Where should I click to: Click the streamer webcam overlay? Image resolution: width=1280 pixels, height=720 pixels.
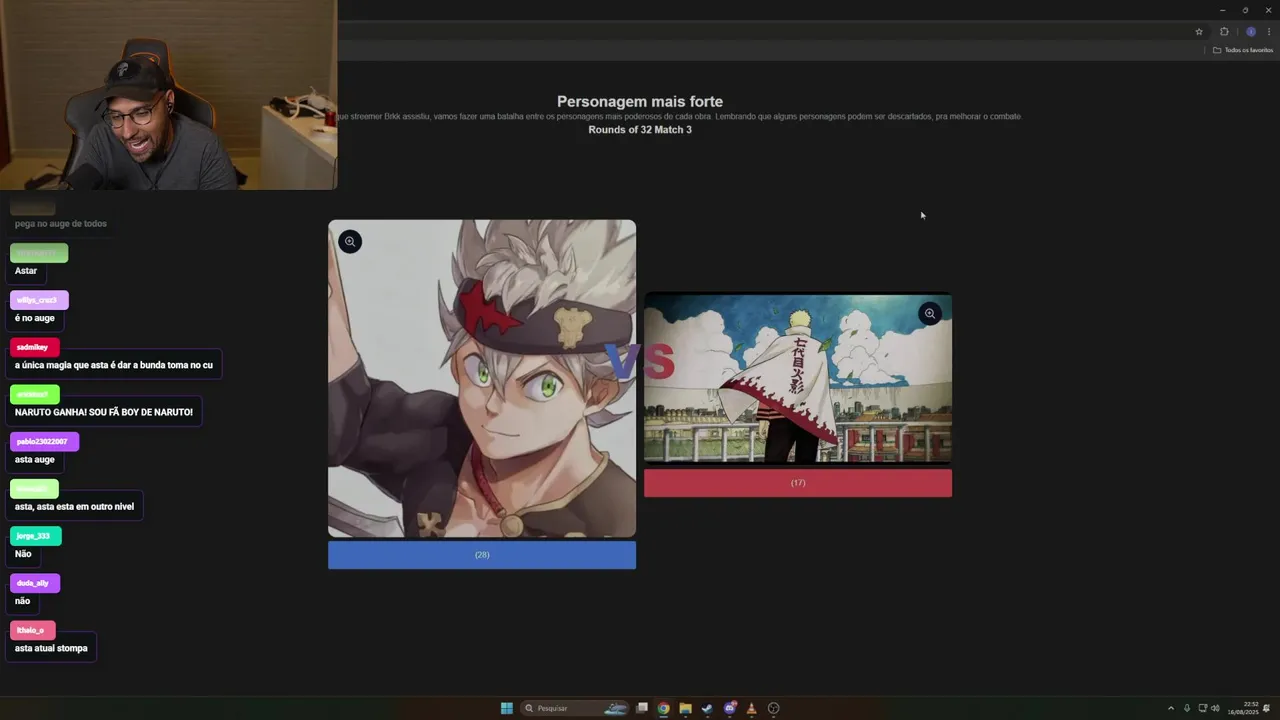coord(168,95)
